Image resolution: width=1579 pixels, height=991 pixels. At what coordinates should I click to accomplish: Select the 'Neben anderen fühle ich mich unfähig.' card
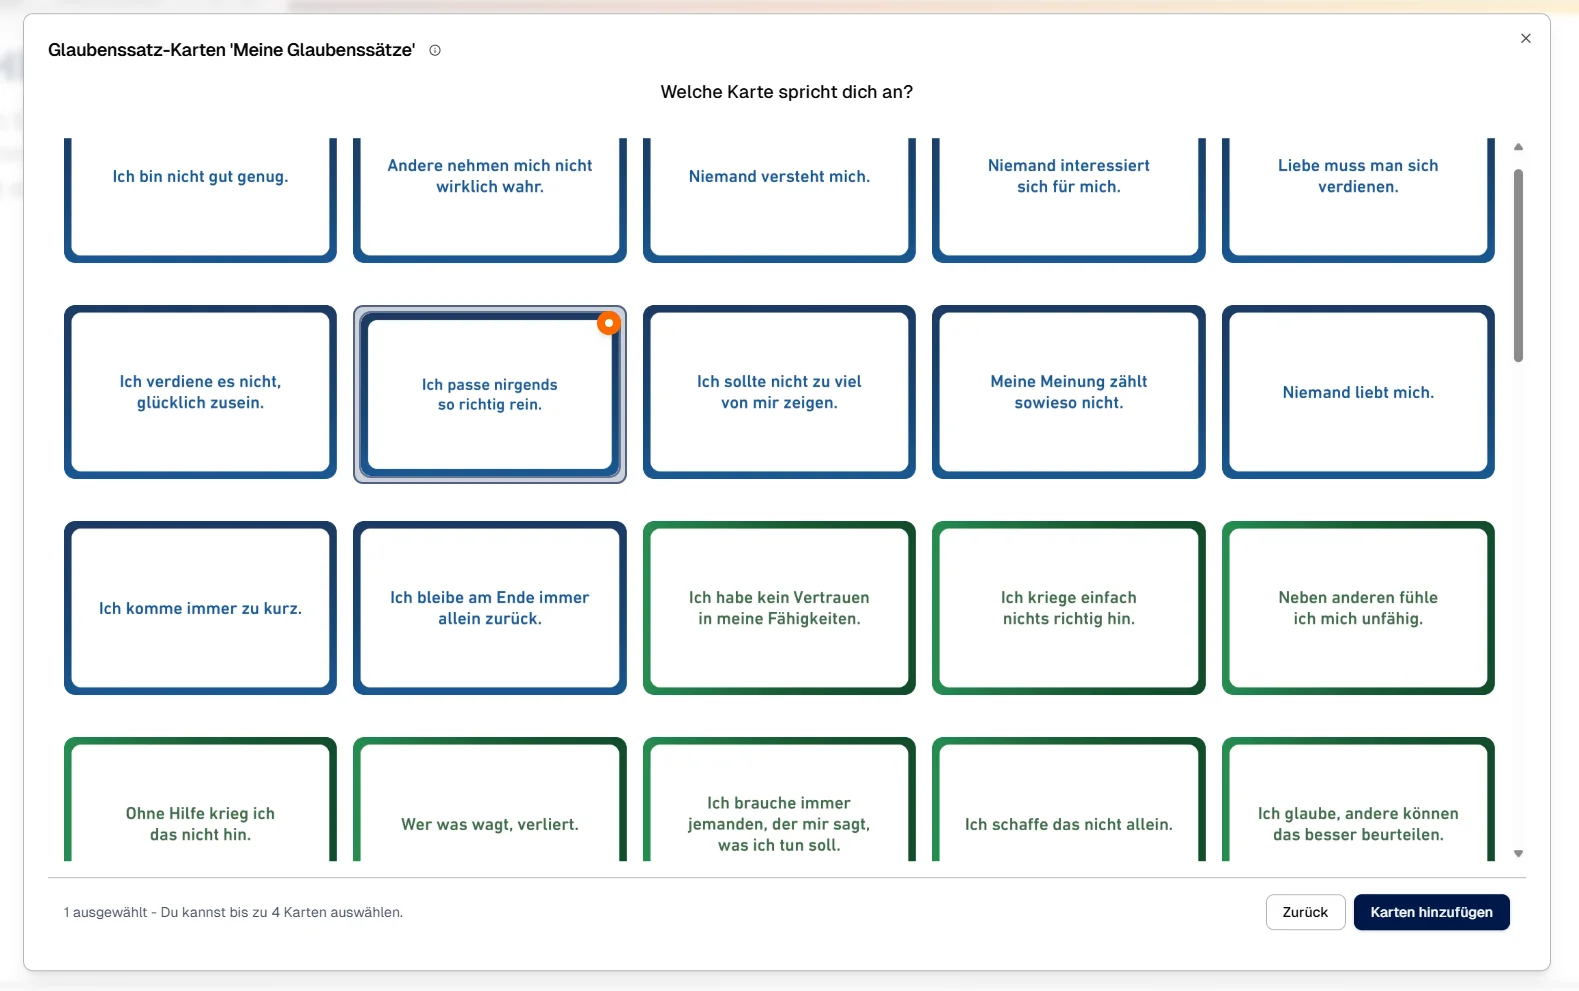(x=1358, y=608)
